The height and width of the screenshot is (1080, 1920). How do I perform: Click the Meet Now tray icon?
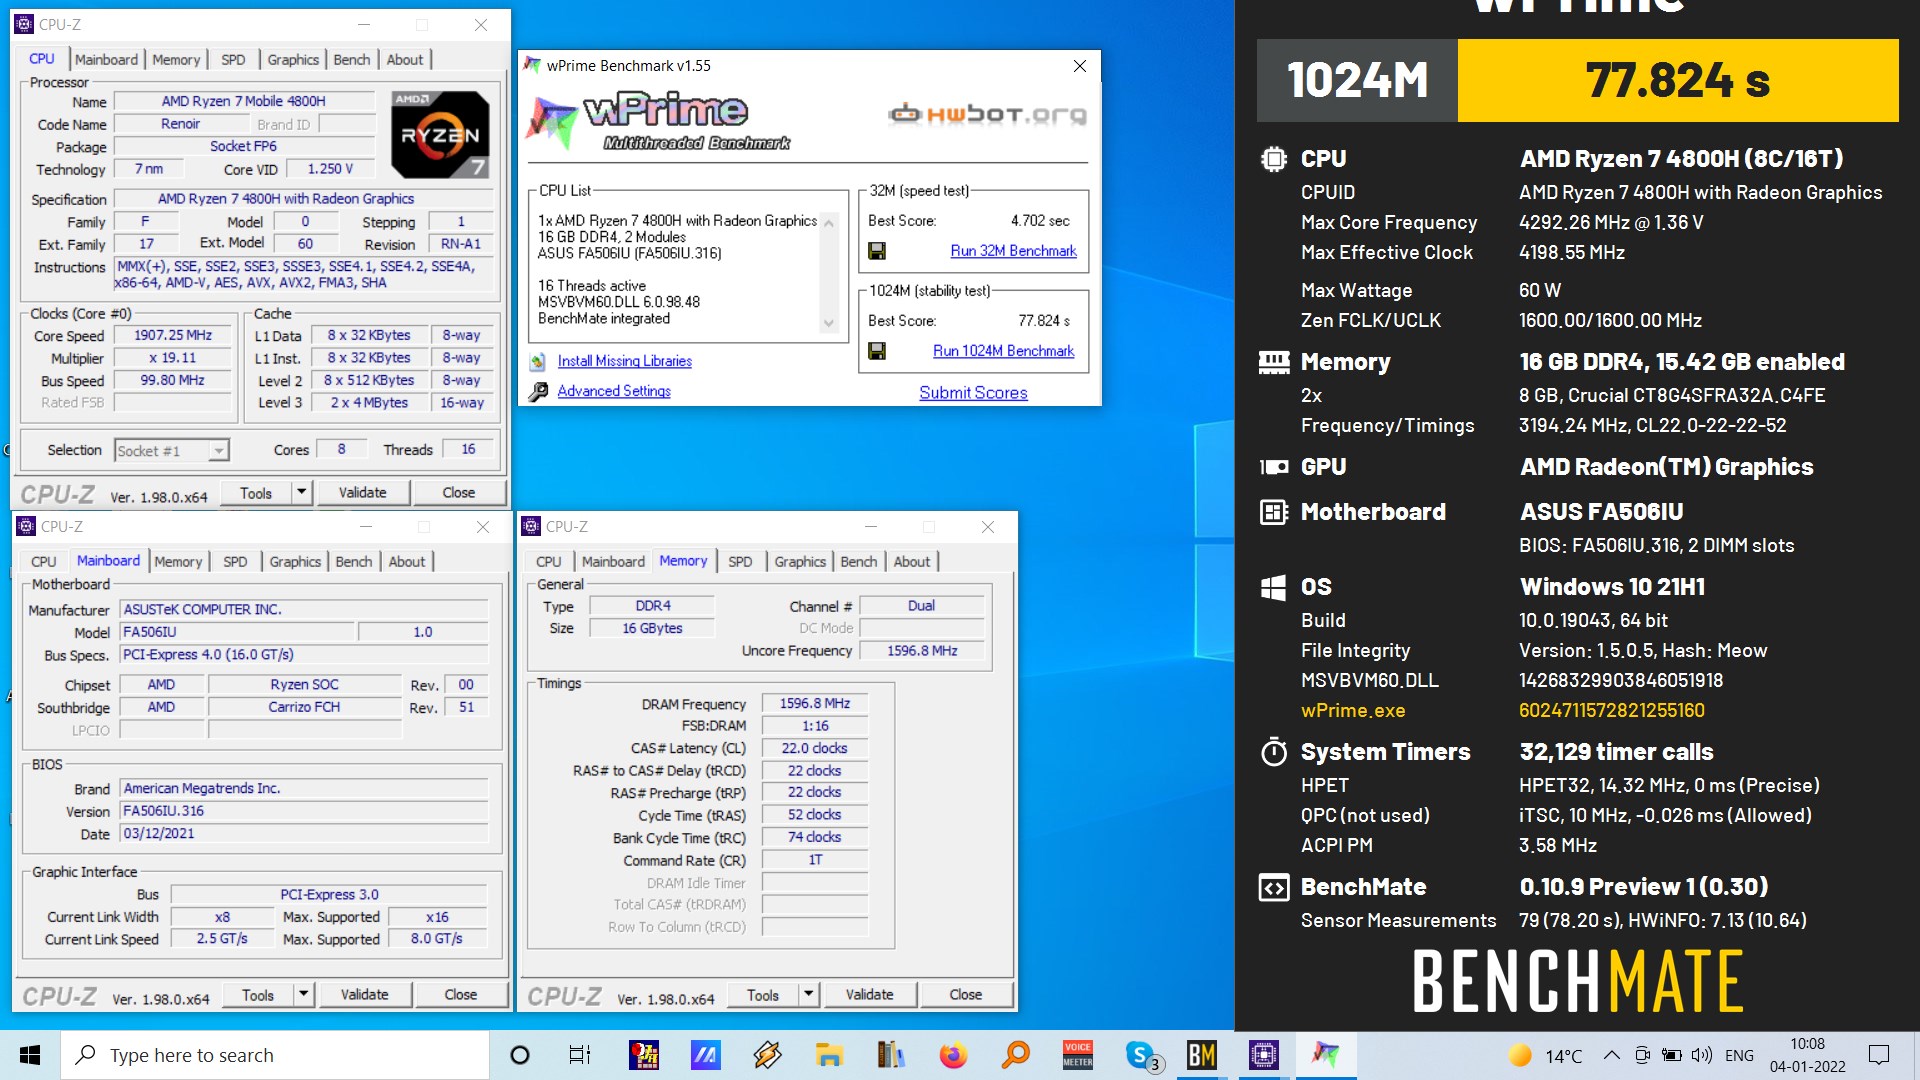click(x=1642, y=1055)
